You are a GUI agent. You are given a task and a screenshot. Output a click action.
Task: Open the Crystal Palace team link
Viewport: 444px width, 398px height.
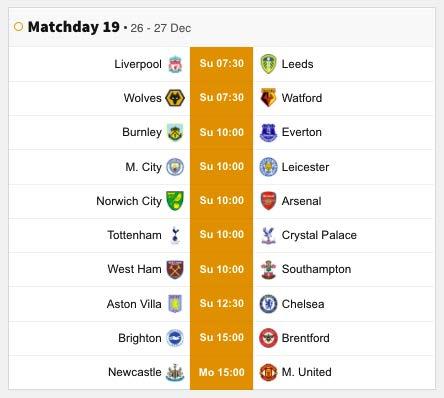tap(319, 235)
